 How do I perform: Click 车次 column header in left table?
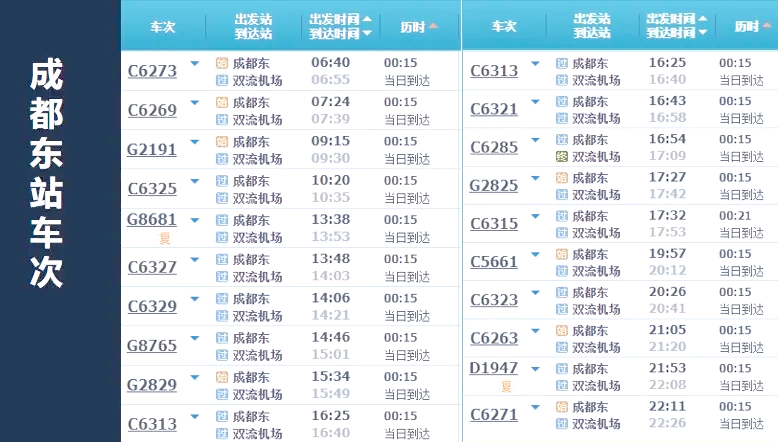163,26
